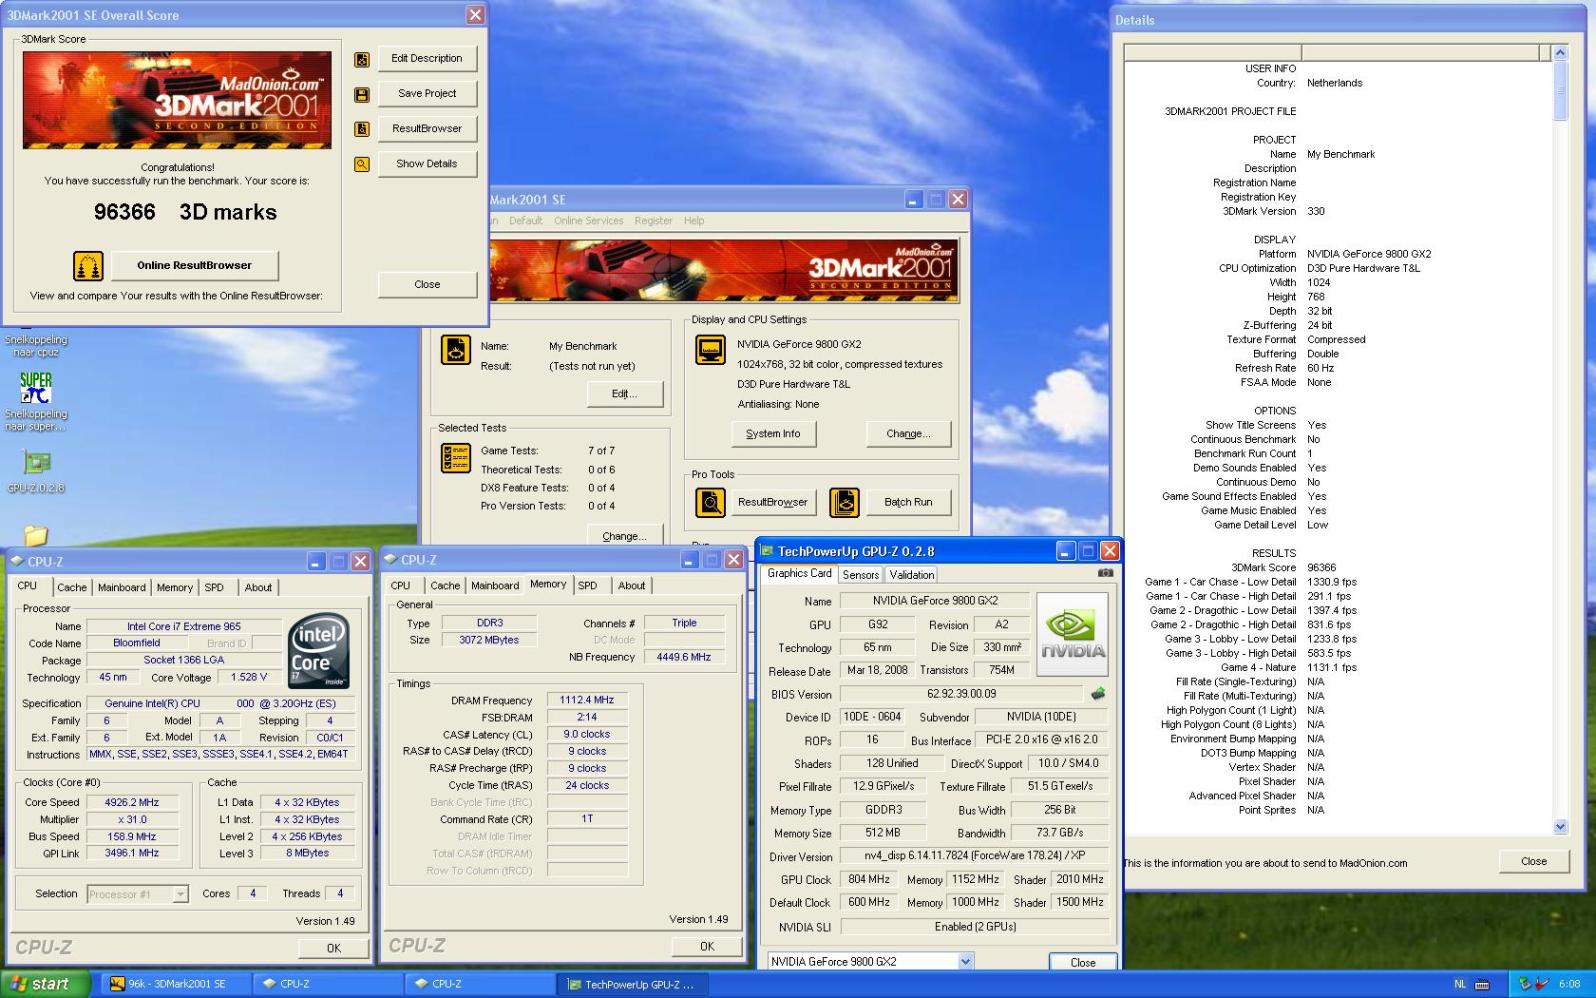
Task: Click Change button under Display settings
Action: [x=908, y=434]
